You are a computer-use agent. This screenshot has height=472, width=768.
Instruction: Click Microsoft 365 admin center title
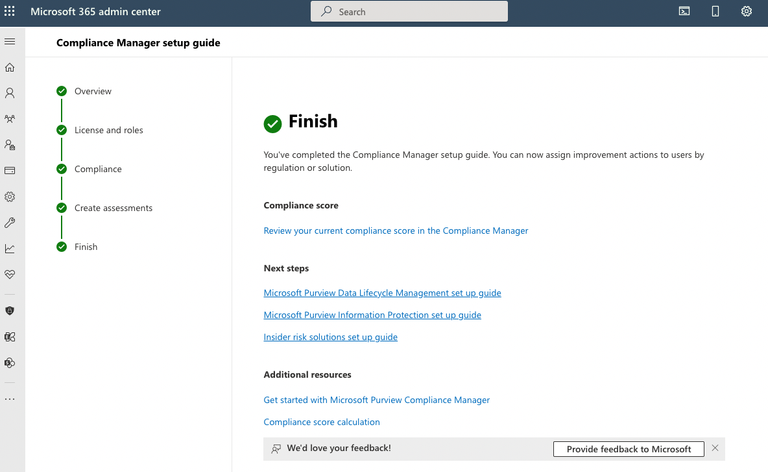tap(96, 12)
